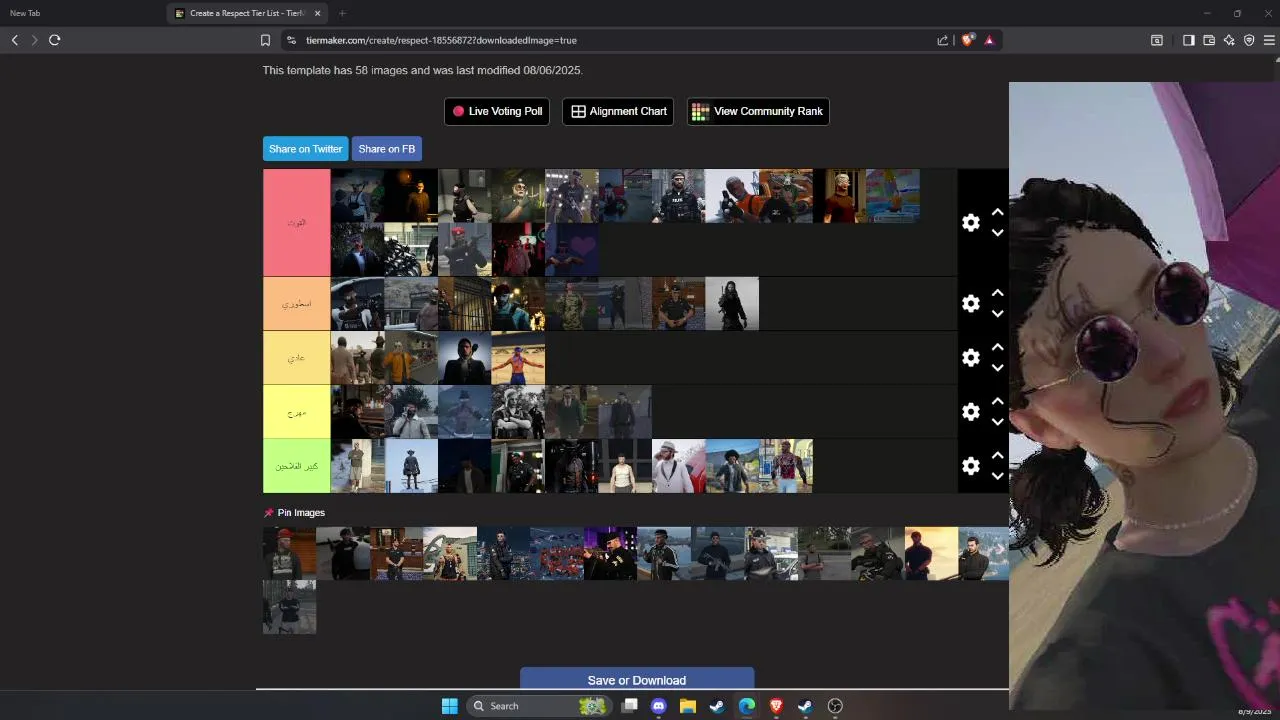The image size is (1280, 720).
Task: Open the Alignment Chart view
Action: point(618,111)
